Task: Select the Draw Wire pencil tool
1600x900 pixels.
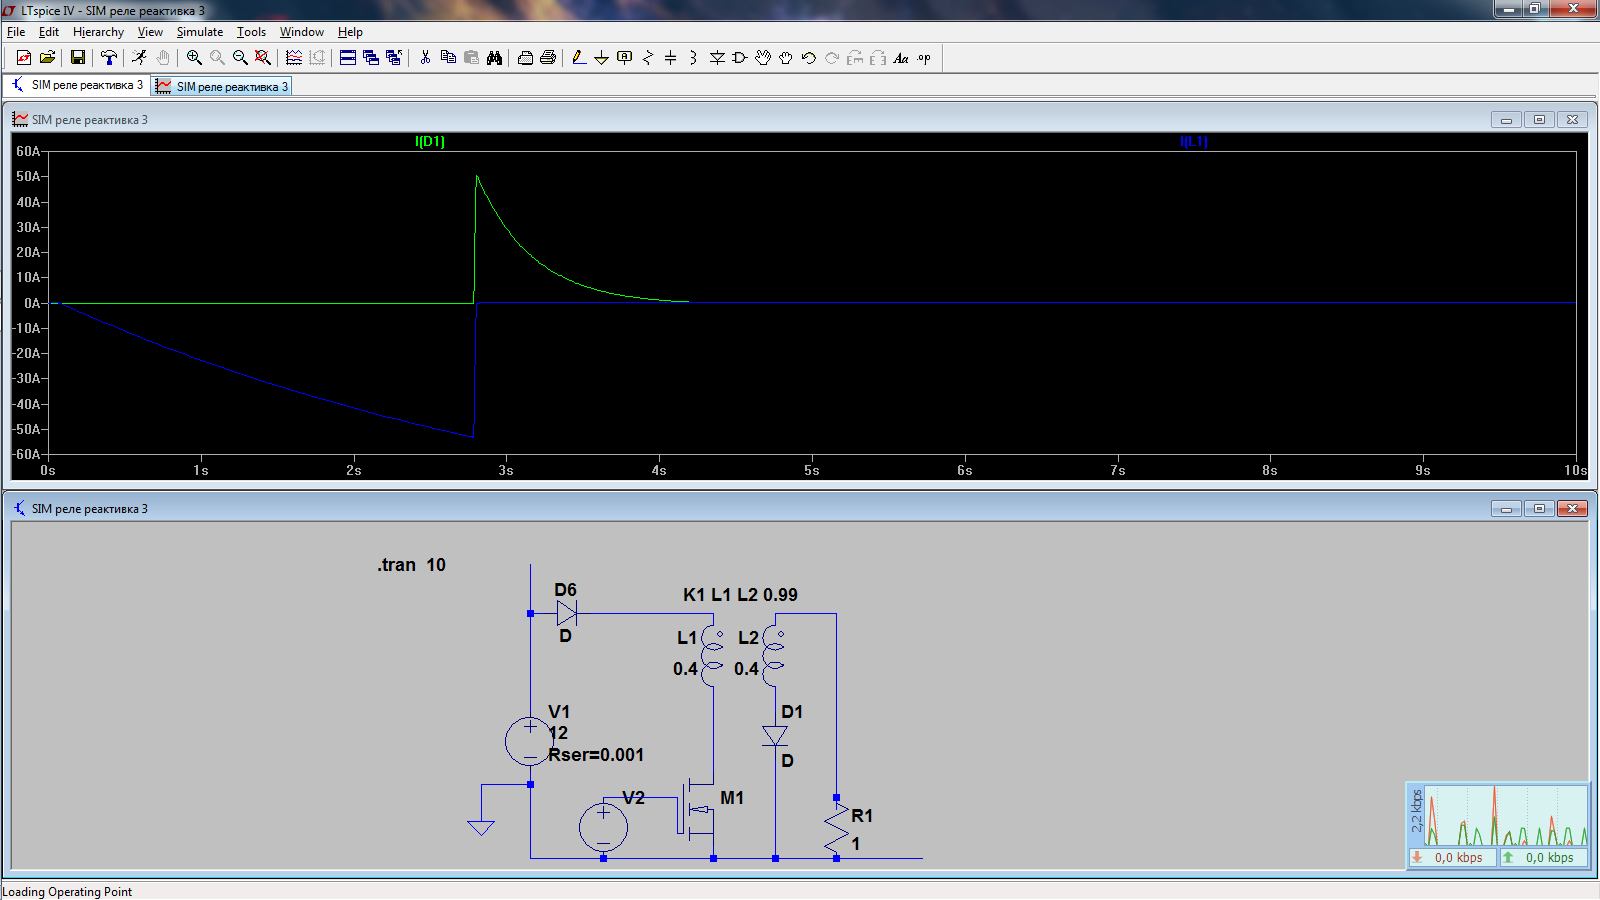Action: tap(578, 58)
